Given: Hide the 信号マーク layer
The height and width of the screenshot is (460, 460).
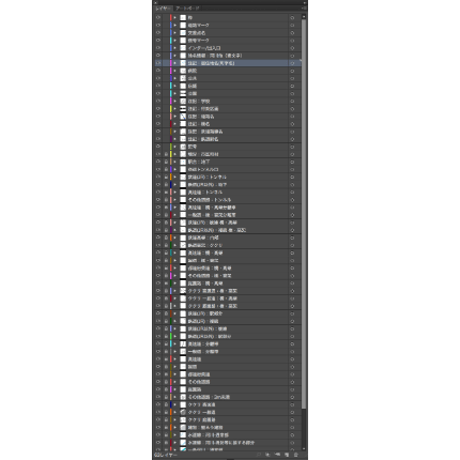Looking at the screenshot, I should (158, 40).
